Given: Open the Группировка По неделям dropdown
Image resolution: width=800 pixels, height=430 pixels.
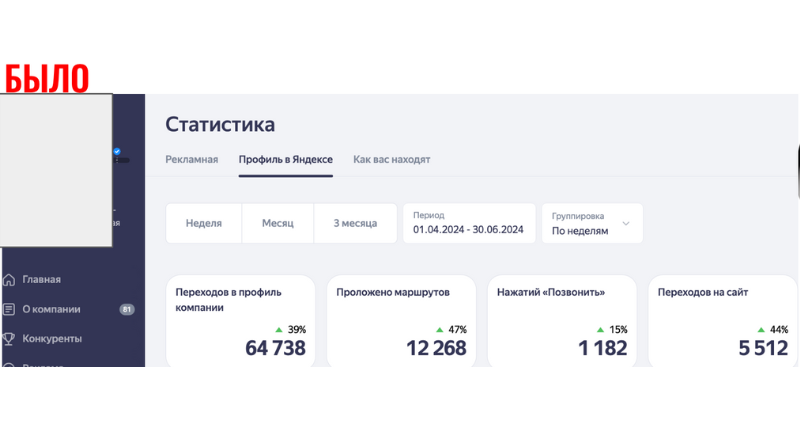Looking at the screenshot, I should [x=592, y=223].
